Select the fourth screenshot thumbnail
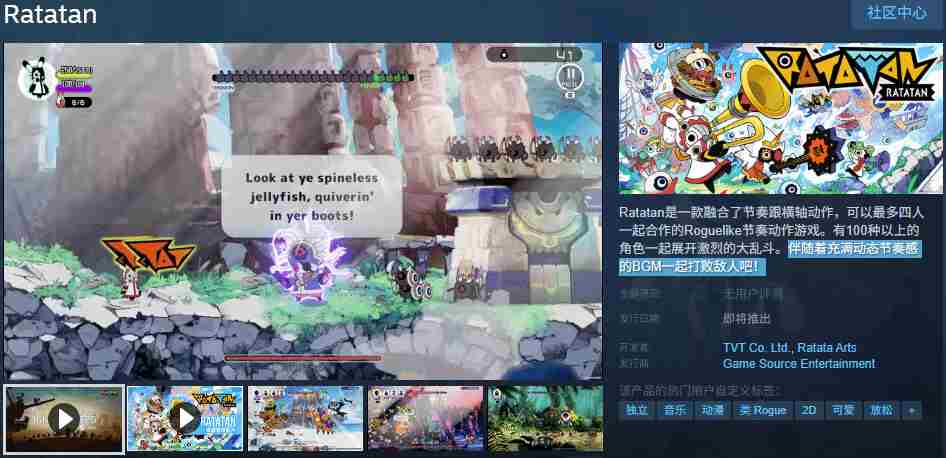Screen dimensions: 946x458 click(425, 417)
